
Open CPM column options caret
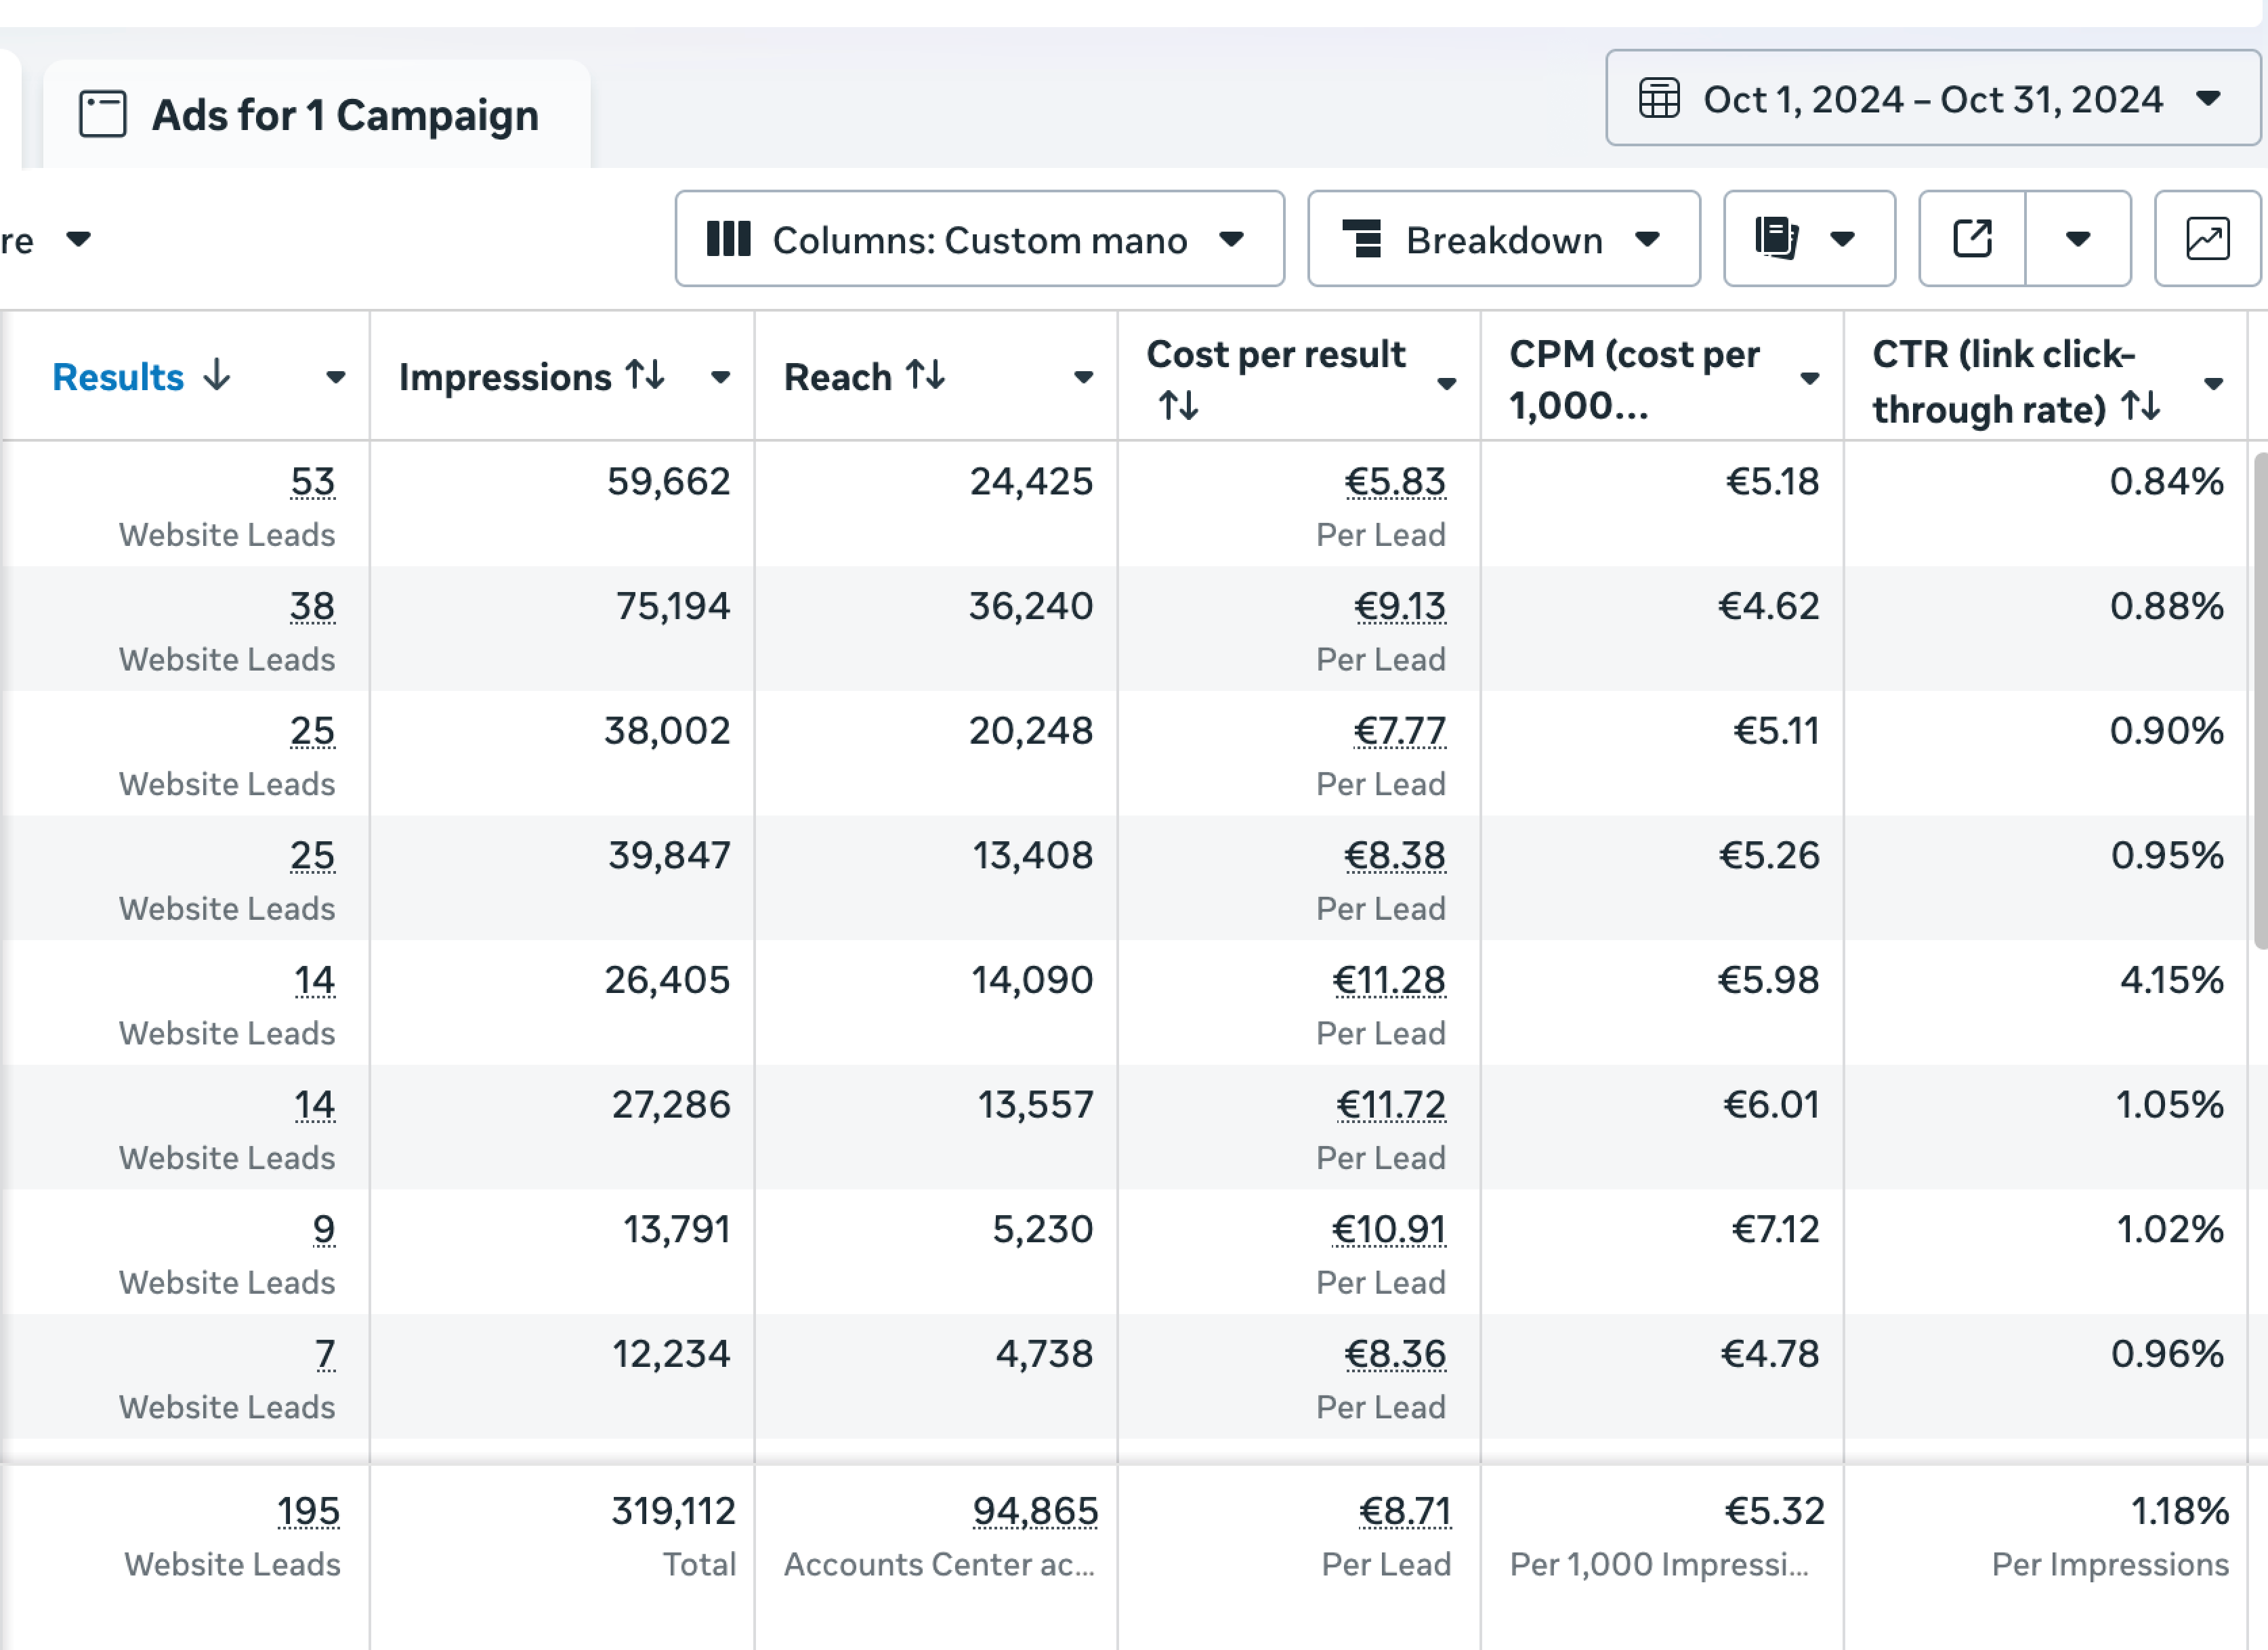(x=1809, y=379)
